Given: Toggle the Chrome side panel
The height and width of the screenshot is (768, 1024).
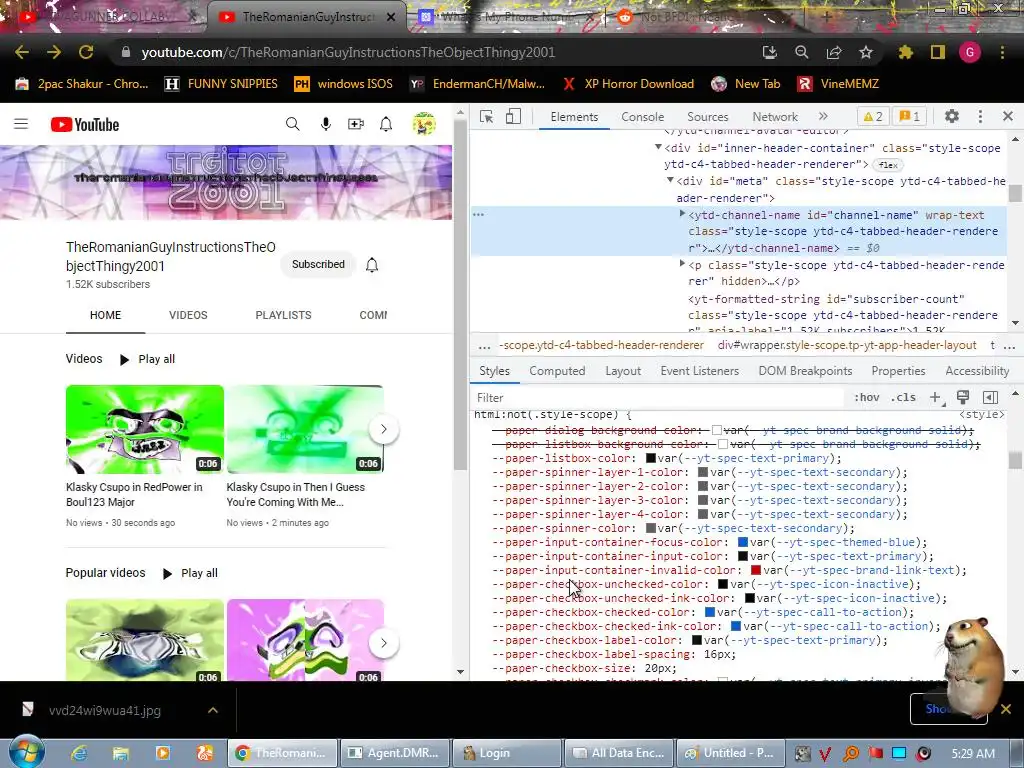Looking at the screenshot, I should pos(938,52).
